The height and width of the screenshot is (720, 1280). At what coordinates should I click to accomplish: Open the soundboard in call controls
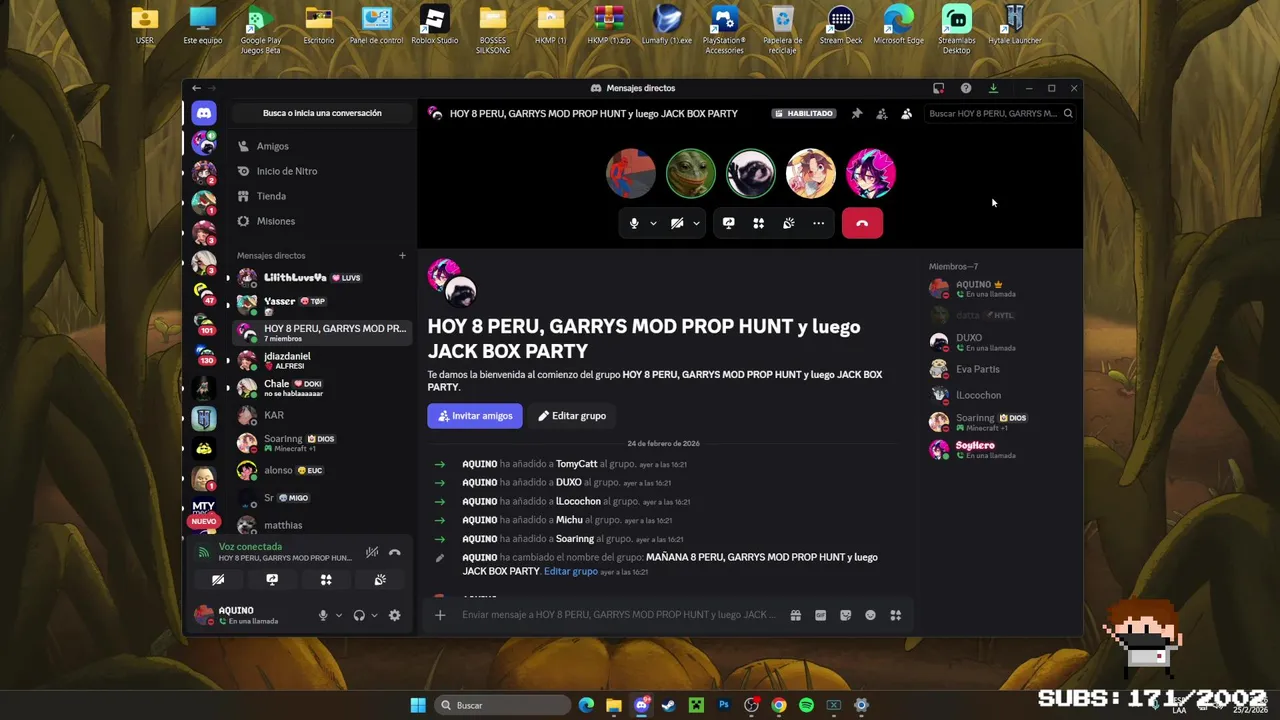(x=788, y=223)
